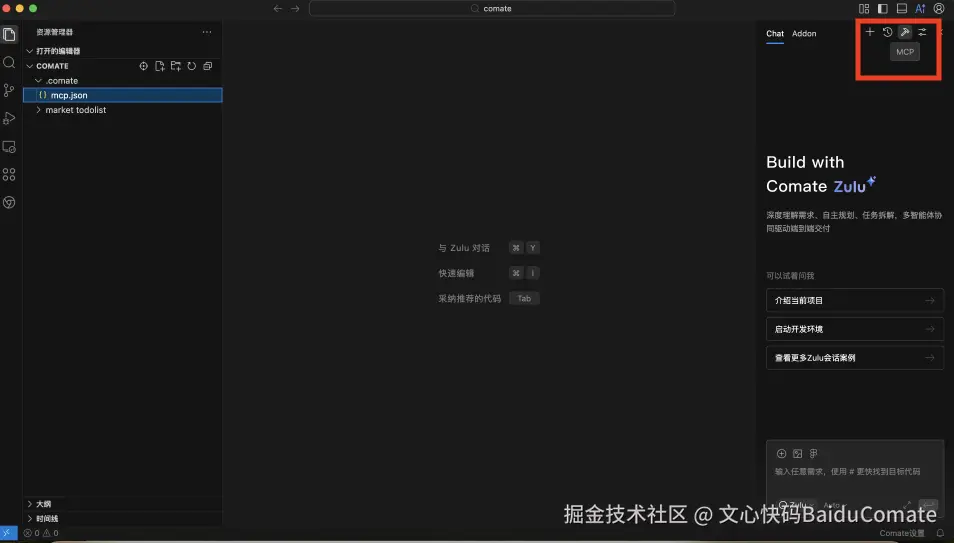The height and width of the screenshot is (543, 954).
Task: Go forward with the right arrow
Action: point(295,9)
